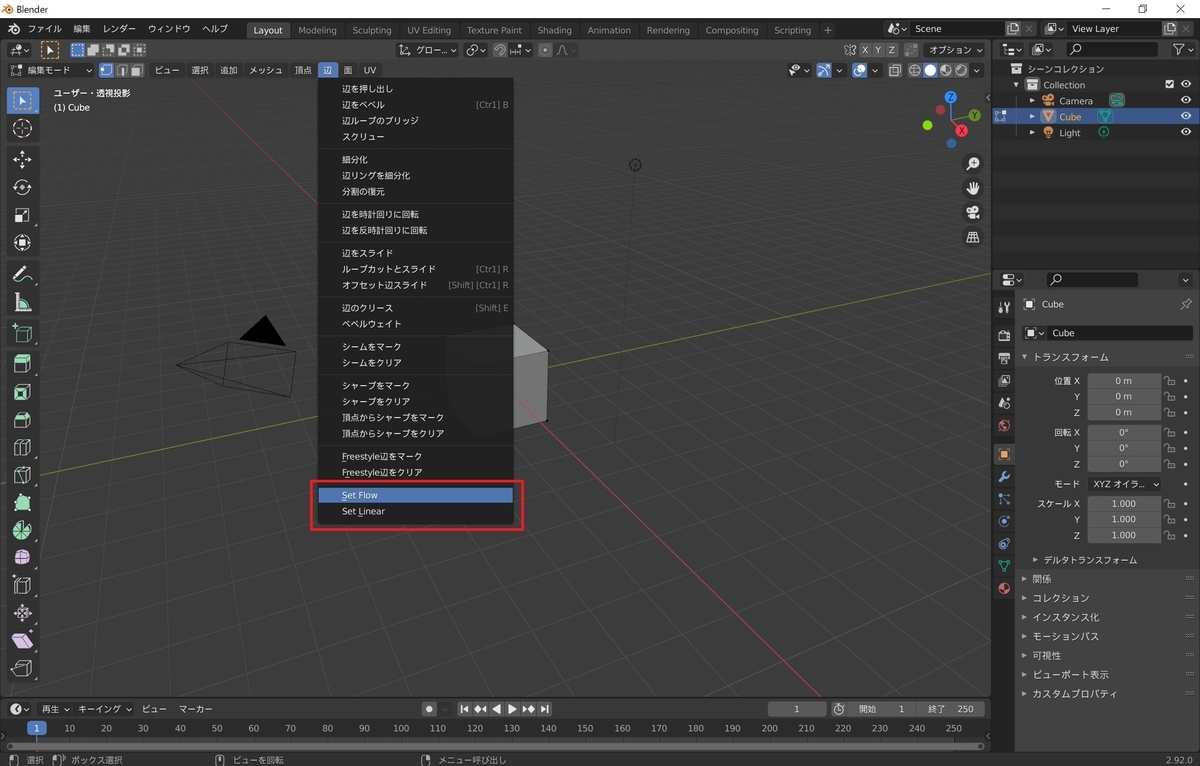Select the Measure ruler tool
1200x766 pixels.
(x=22, y=302)
